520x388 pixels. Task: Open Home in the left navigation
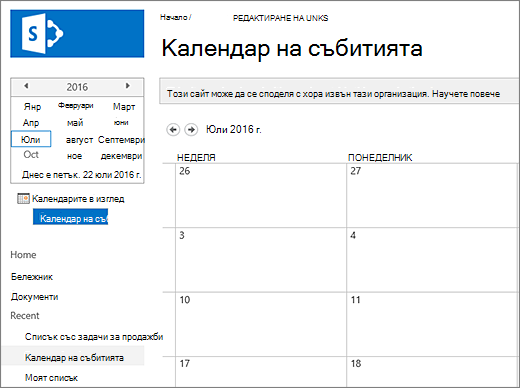[23, 255]
